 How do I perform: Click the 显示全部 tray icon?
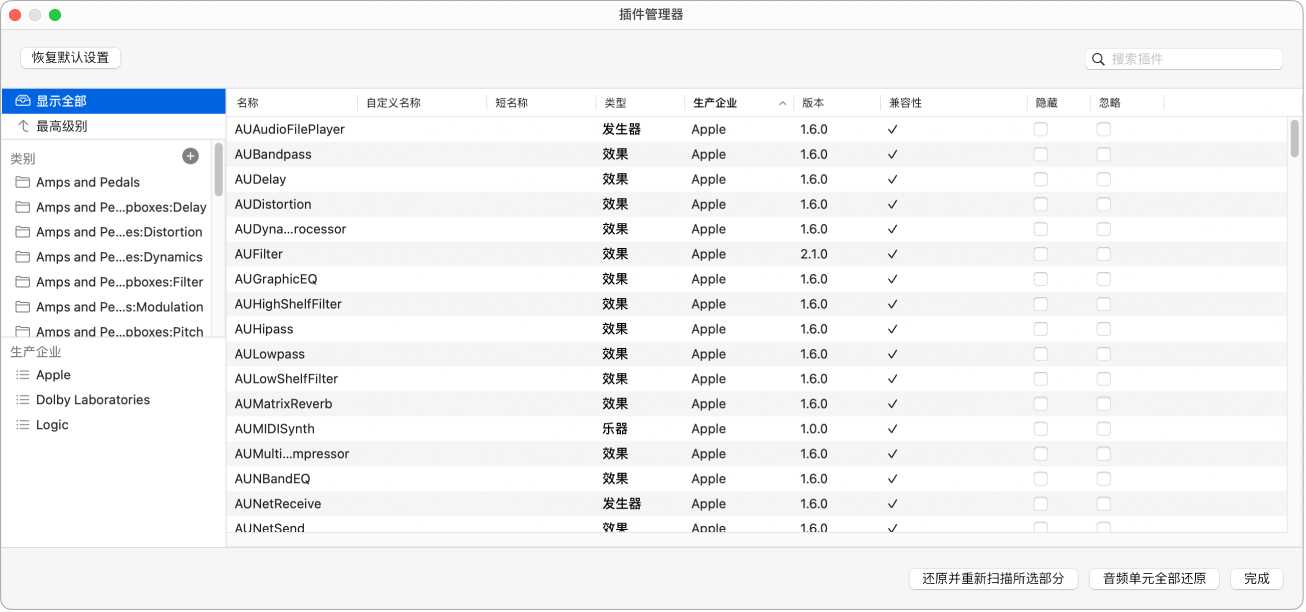pos(22,101)
